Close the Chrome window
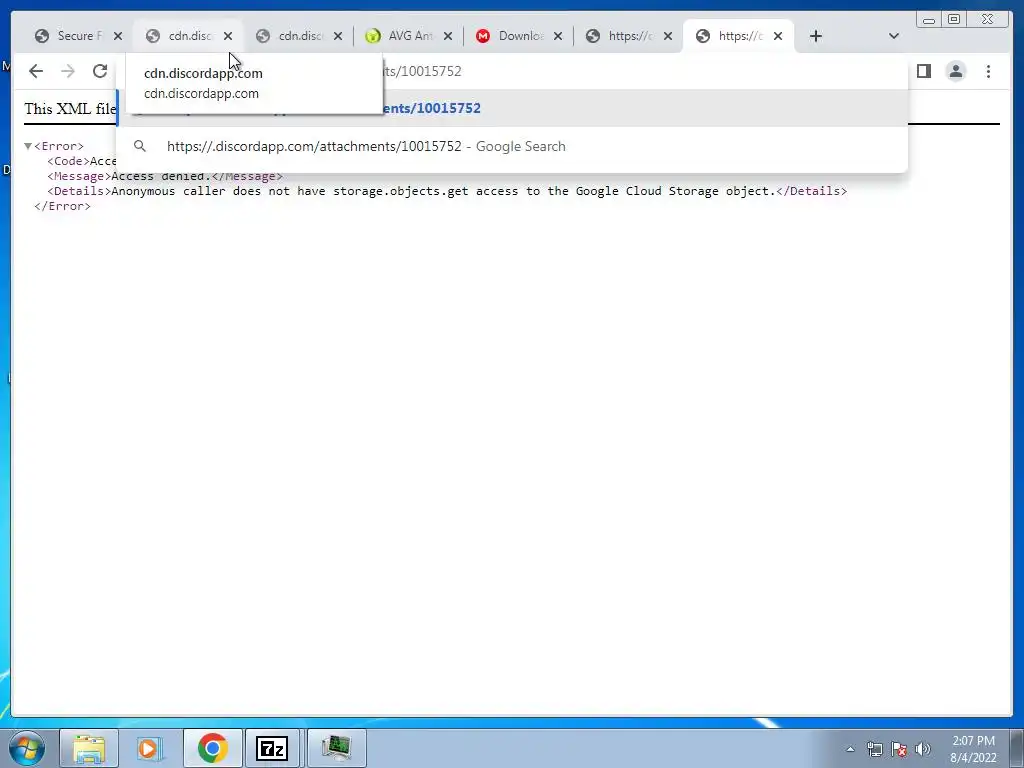The height and width of the screenshot is (768, 1024). pyautogui.click(x=988, y=20)
